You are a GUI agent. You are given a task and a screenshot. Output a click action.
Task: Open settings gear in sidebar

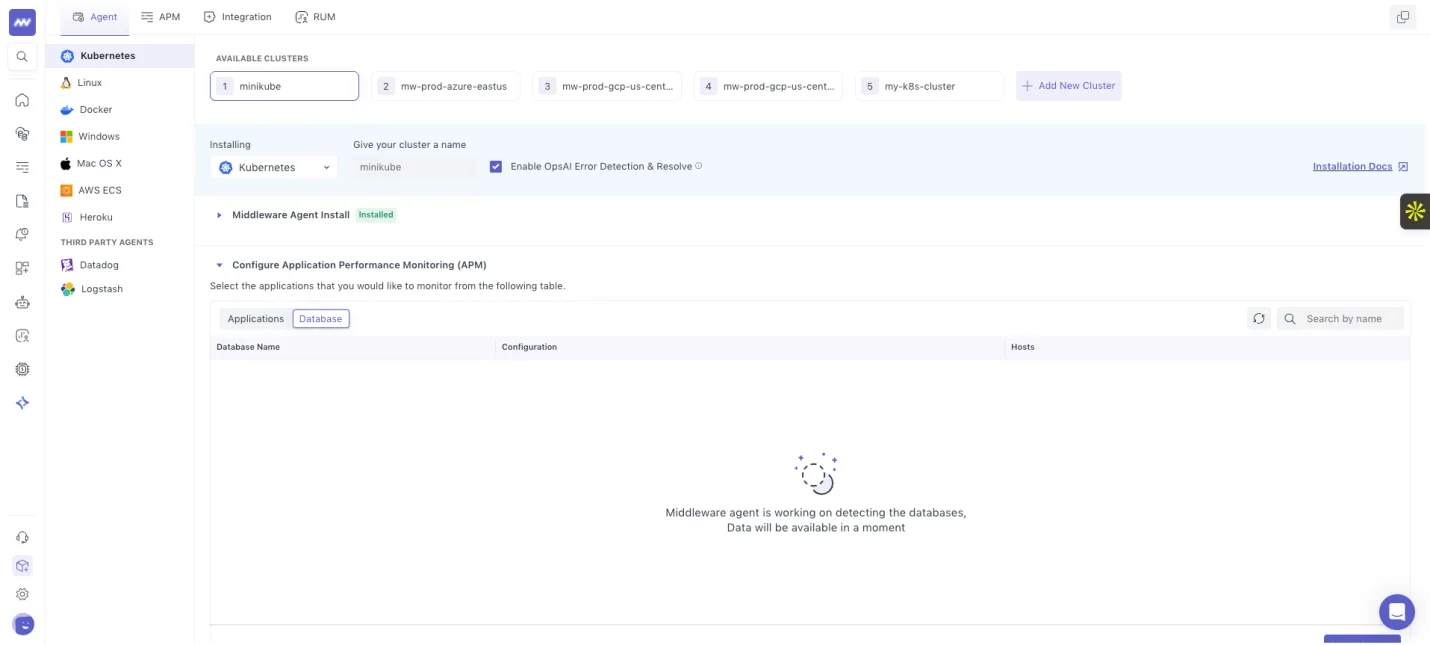(22, 594)
